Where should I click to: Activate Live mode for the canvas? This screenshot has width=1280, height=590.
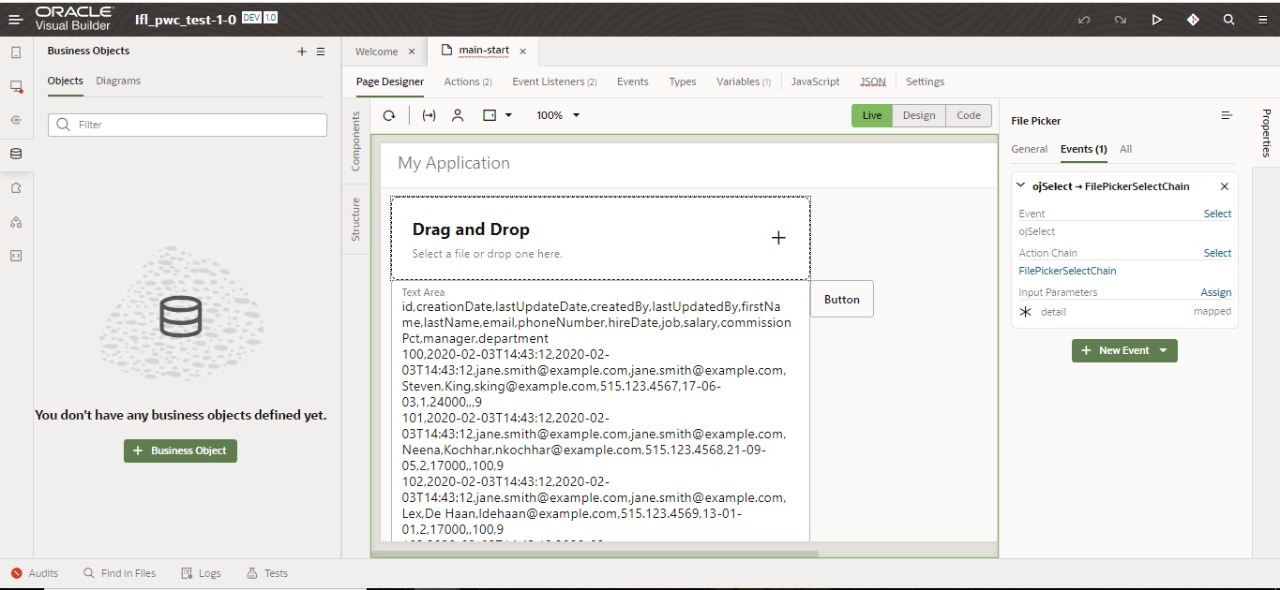[x=871, y=115]
